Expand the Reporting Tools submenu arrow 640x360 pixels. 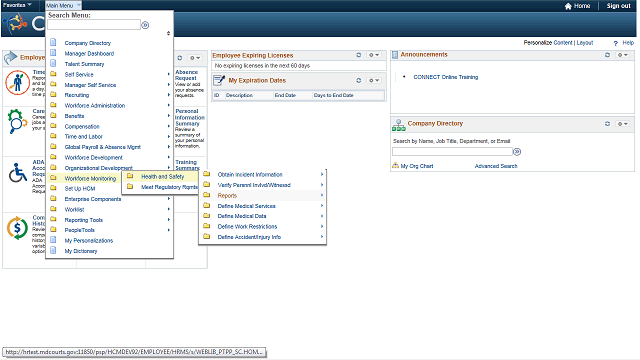click(169, 220)
